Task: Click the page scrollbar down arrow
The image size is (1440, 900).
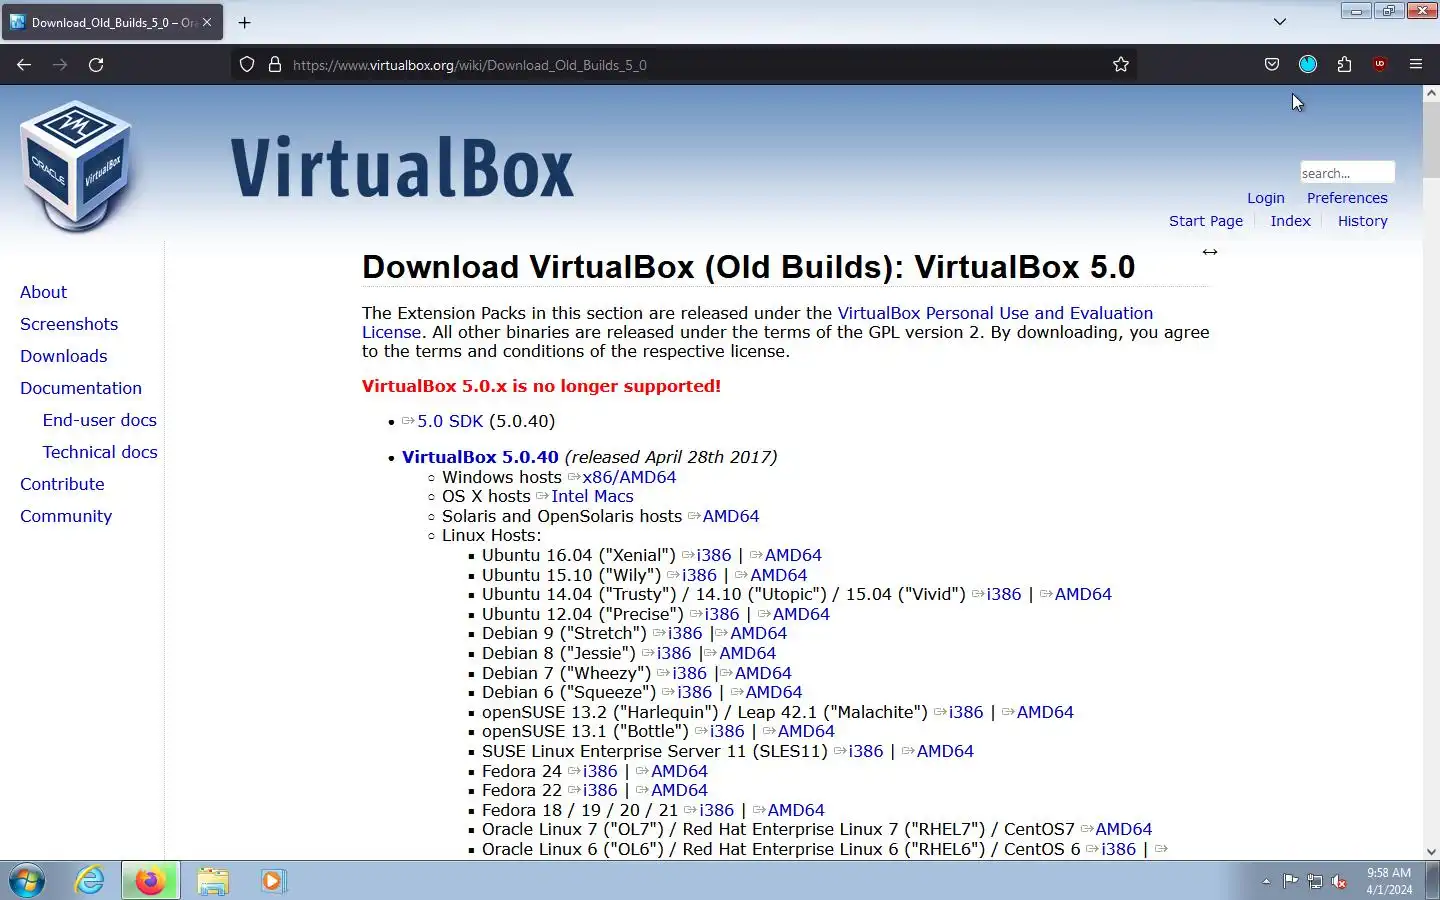Action: click(x=1431, y=852)
